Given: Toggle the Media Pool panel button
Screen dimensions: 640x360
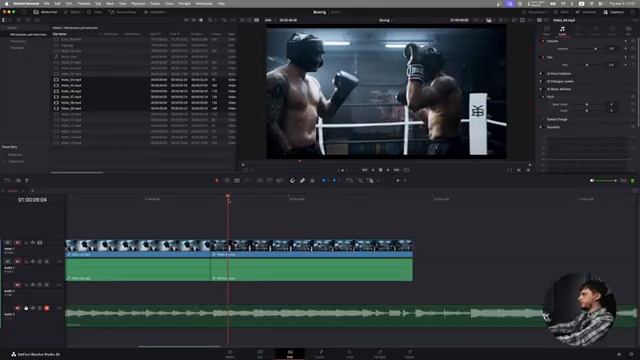Looking at the screenshot, I should 45,12.
